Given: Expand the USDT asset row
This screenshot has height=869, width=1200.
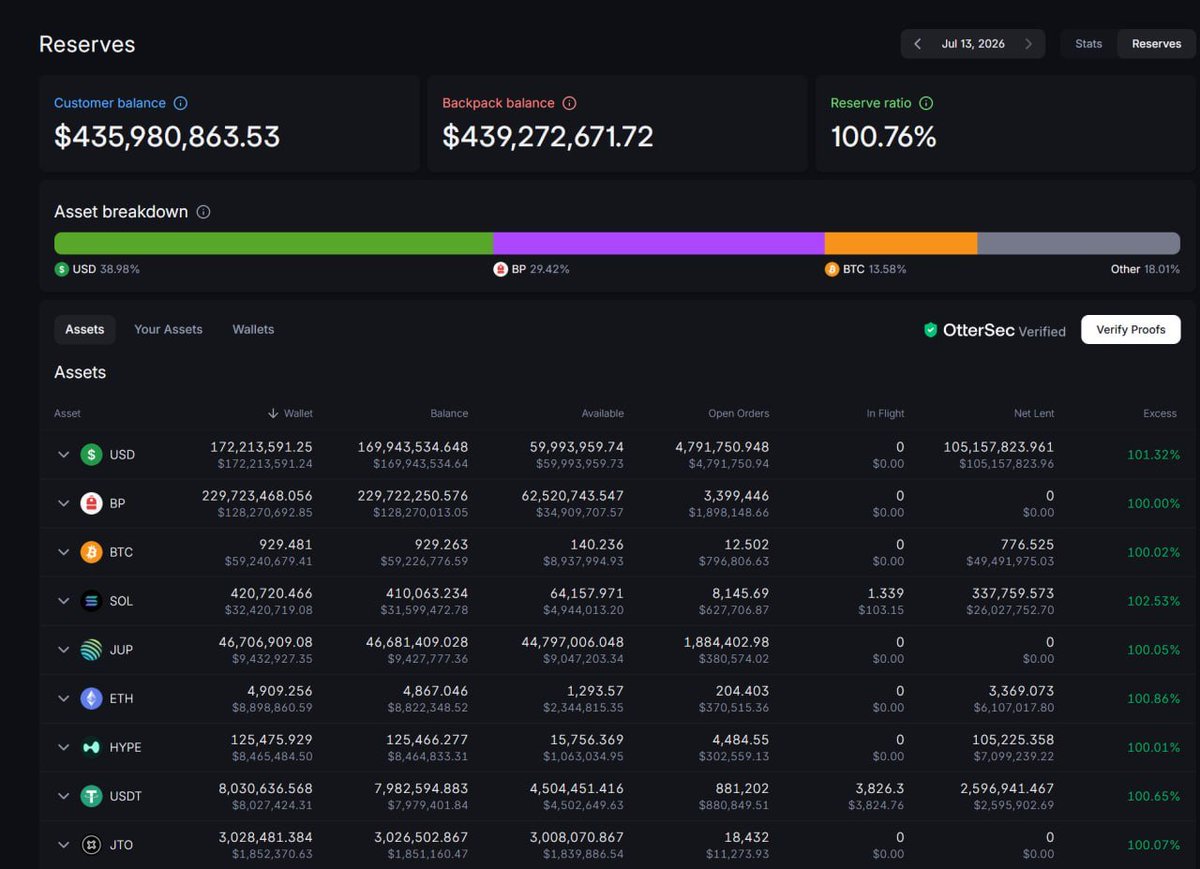Looking at the screenshot, I should [x=63, y=796].
